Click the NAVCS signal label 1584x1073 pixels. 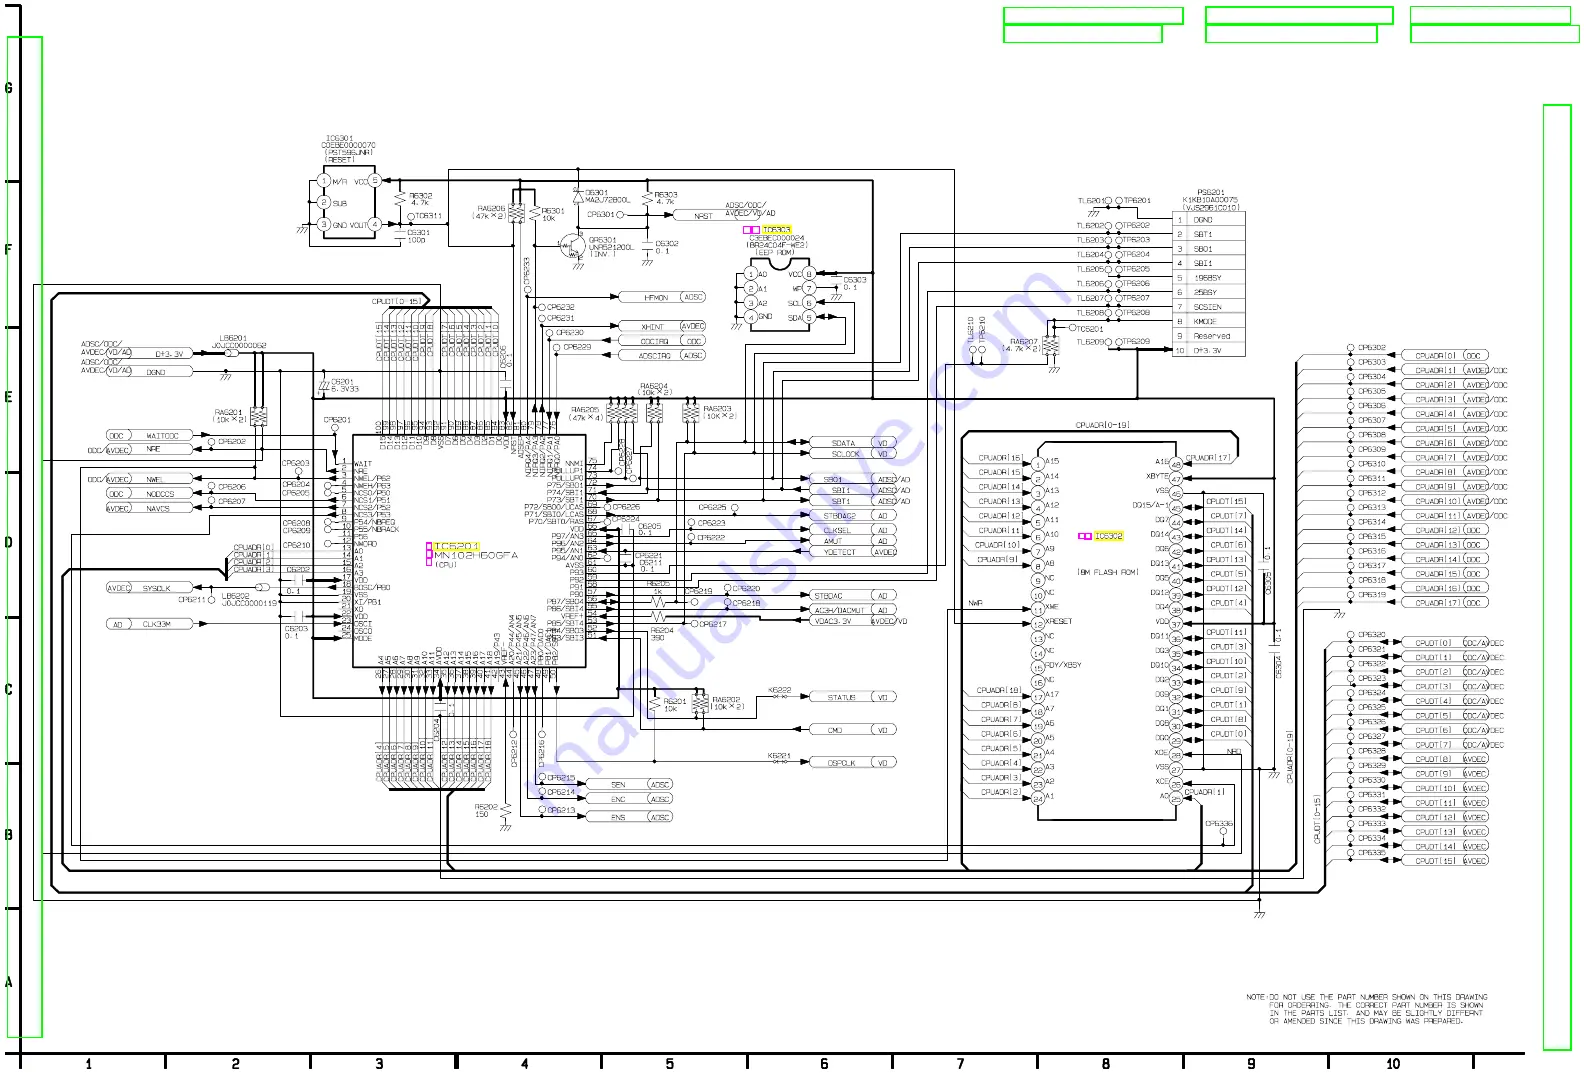(158, 508)
